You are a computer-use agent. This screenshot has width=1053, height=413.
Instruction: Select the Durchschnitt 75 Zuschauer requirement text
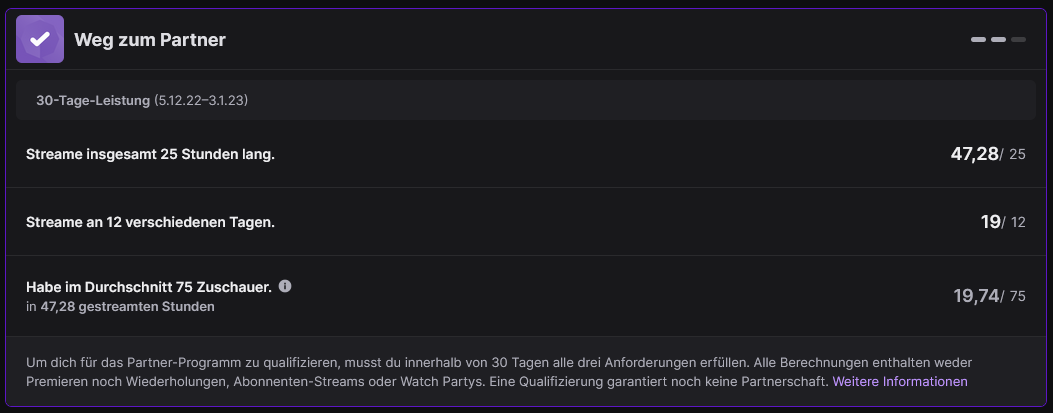coord(149,287)
